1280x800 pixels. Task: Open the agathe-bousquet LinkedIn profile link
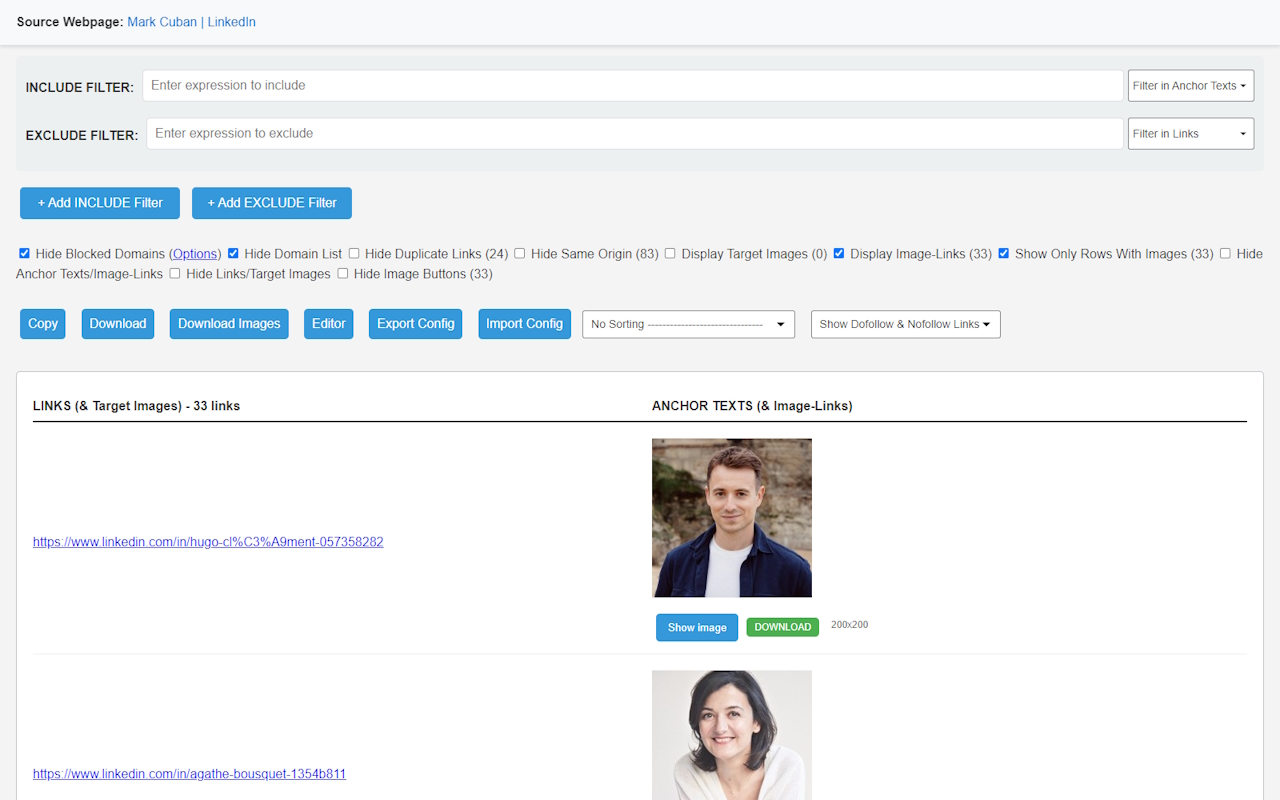click(x=189, y=774)
